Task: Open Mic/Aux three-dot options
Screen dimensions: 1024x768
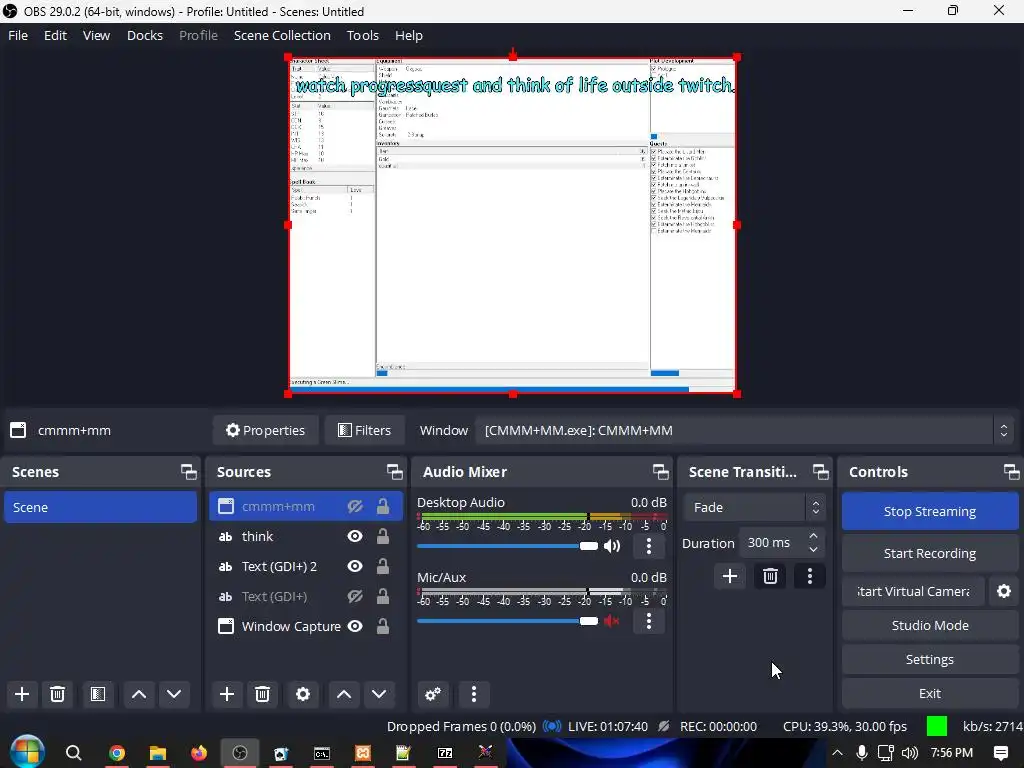Action: coord(648,621)
